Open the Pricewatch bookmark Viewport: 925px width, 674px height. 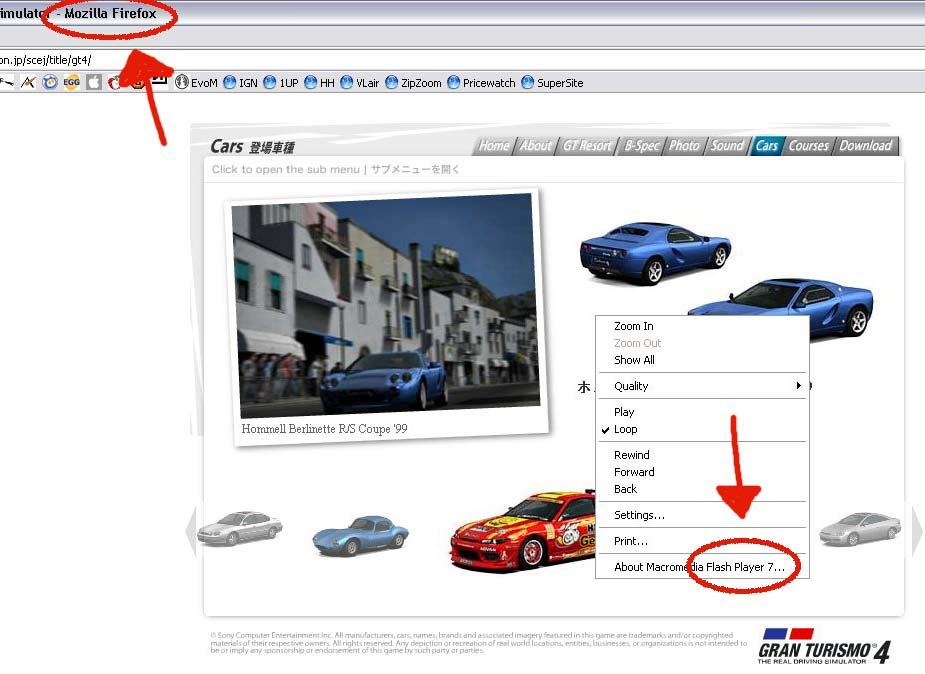[481, 83]
